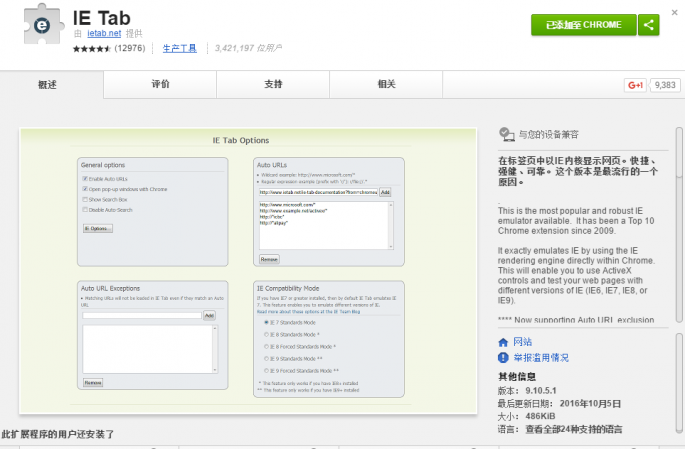Click the Auto URLs text input field
Viewport: 685px width, 449px height.
[x=317, y=192]
